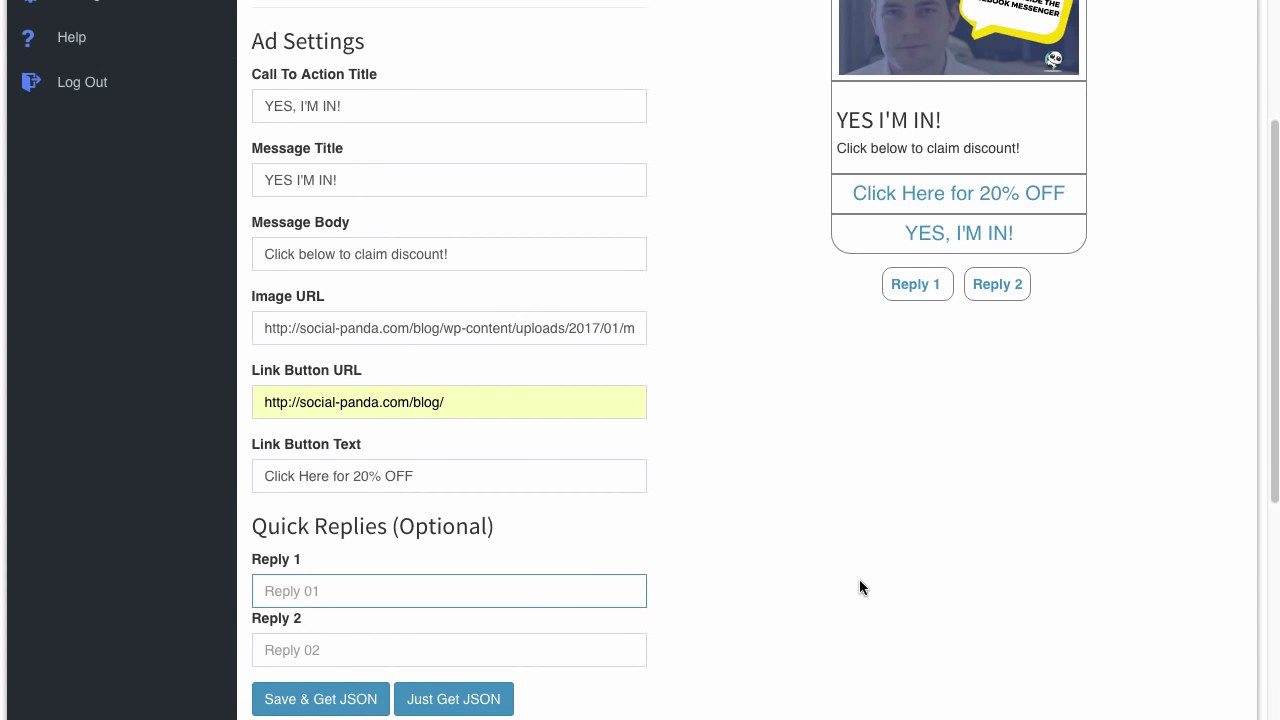Focus the Reply 02 placeholder input
1280x720 pixels.
449,650
